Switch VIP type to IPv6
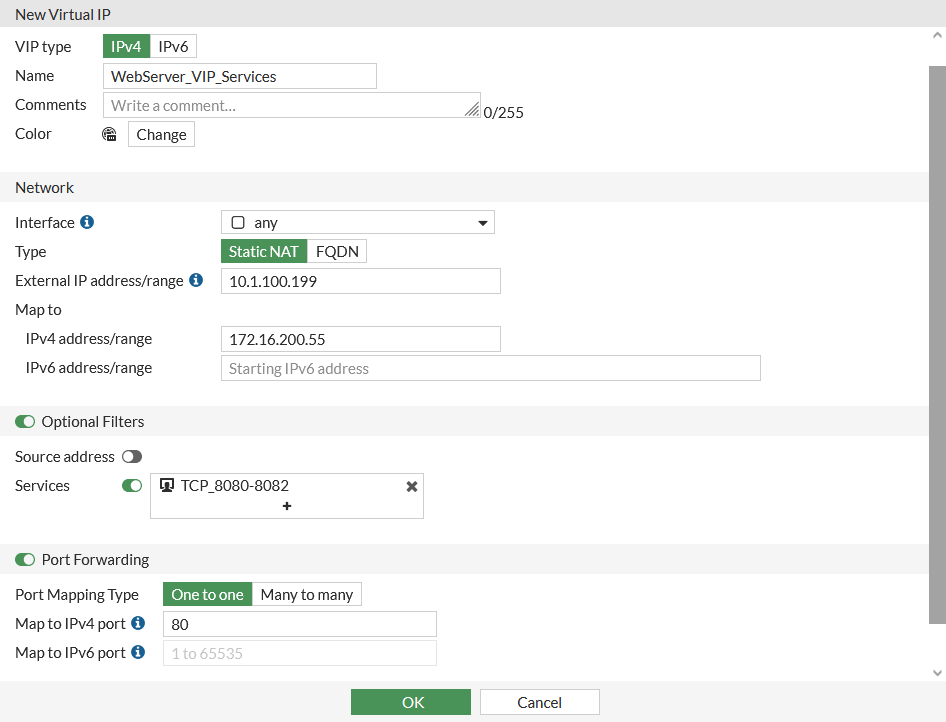946x722 pixels. (173, 46)
